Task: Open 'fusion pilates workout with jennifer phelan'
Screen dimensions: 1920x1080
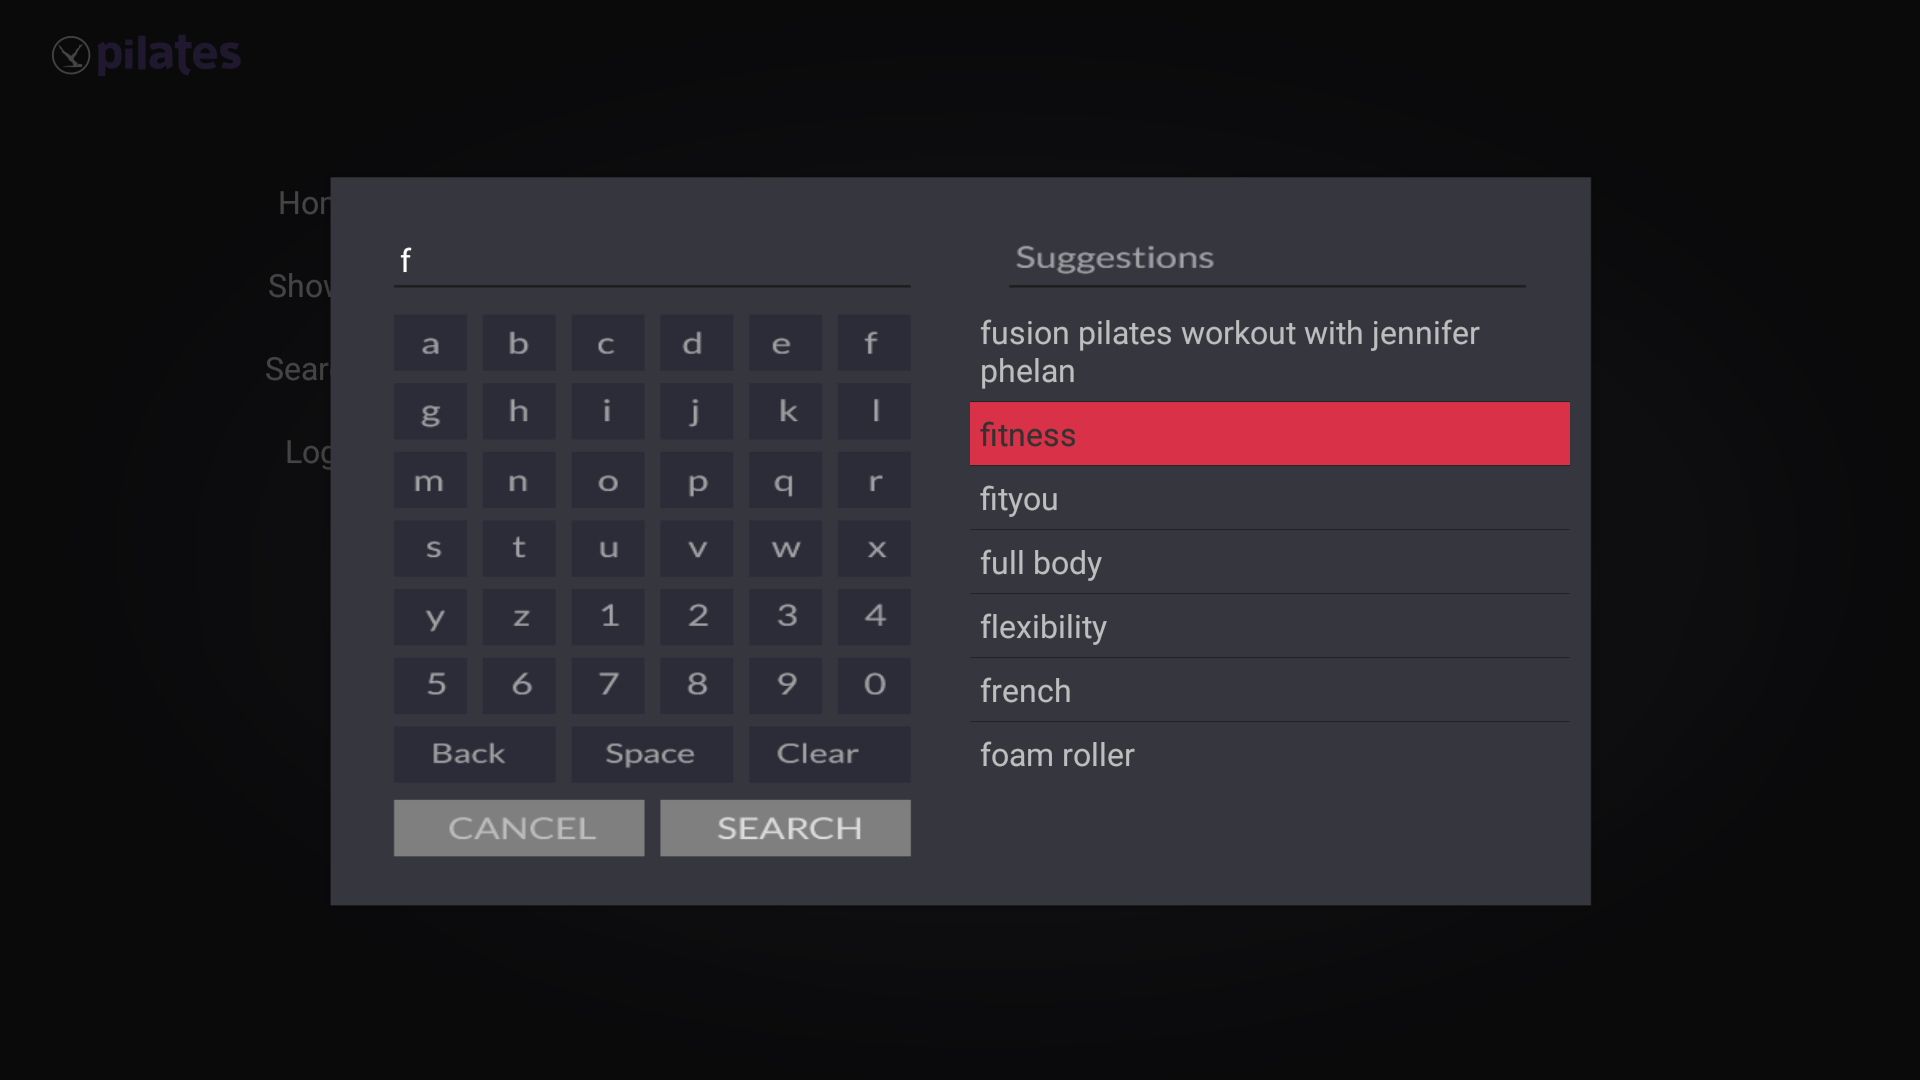Action: point(1269,352)
